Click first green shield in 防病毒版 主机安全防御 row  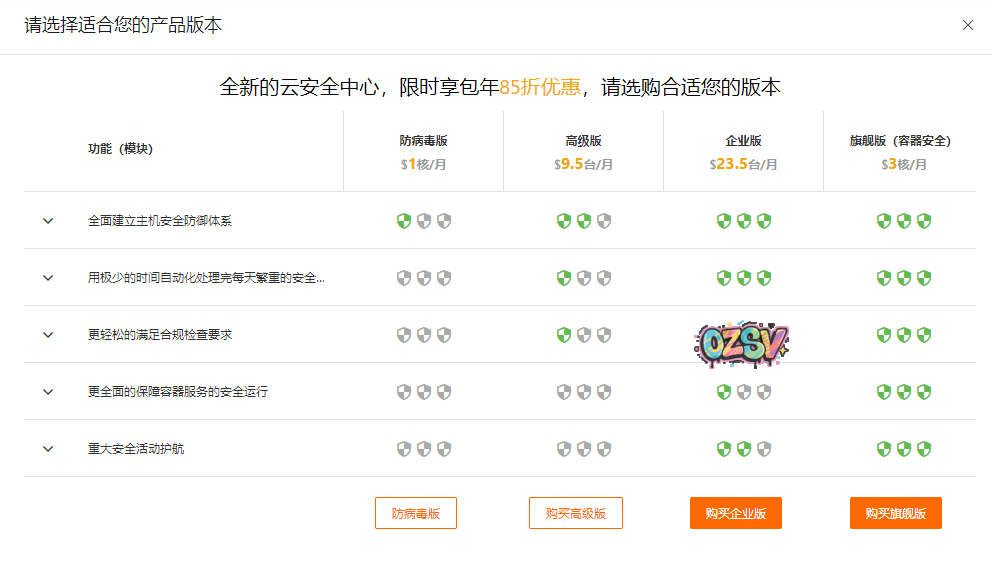(404, 221)
